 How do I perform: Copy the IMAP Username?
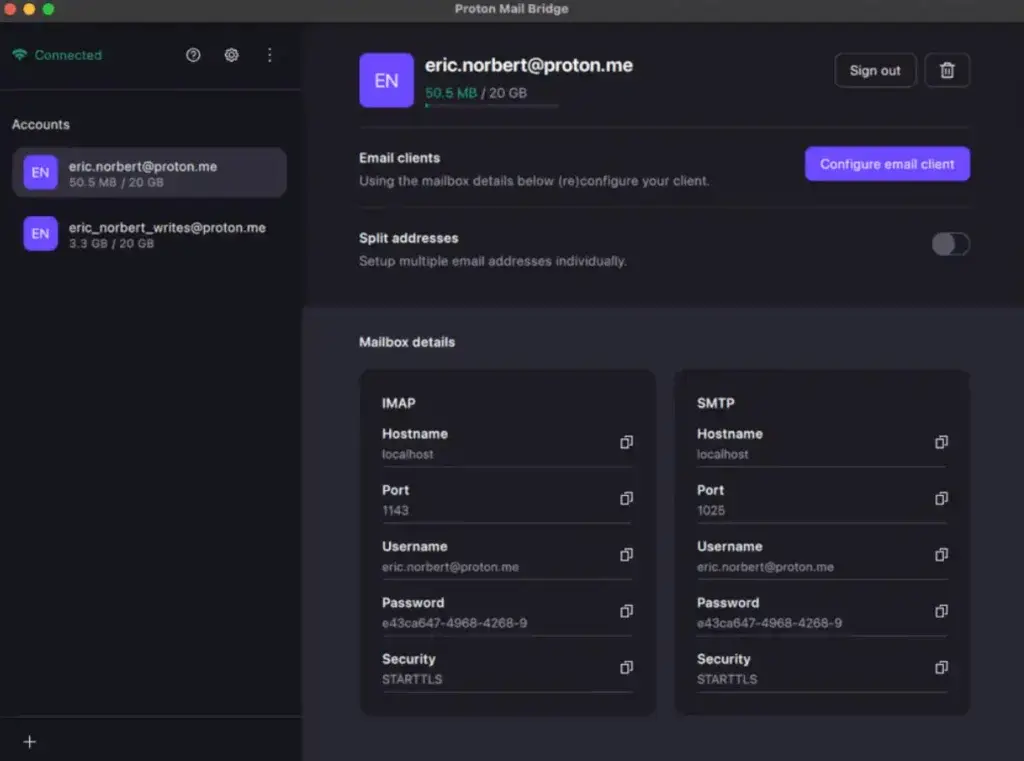pos(626,555)
